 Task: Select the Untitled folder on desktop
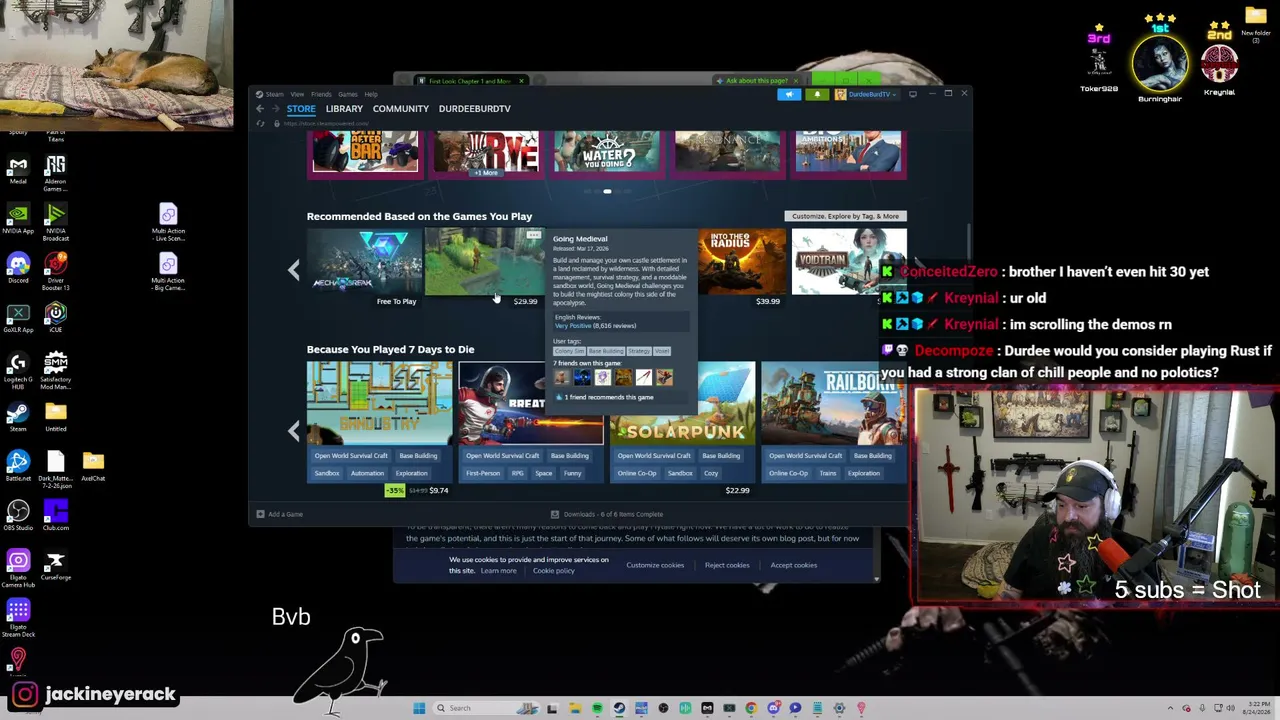56,416
